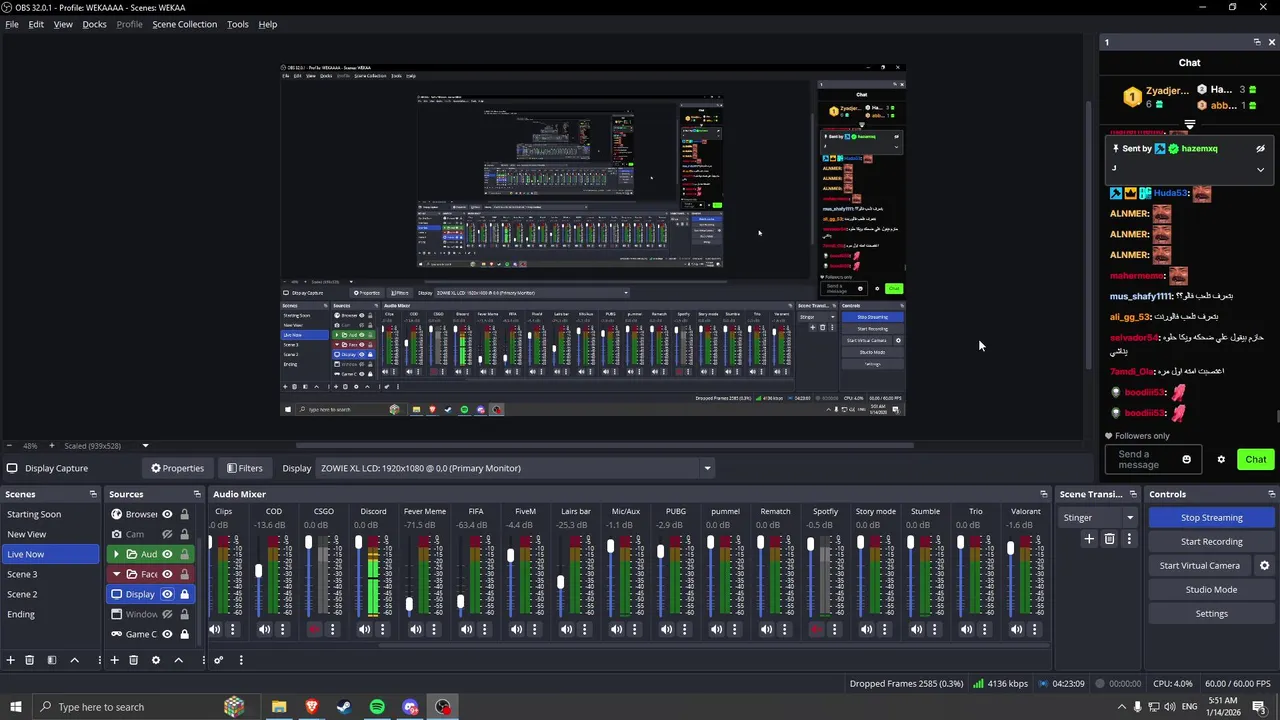Screen dimensions: 1280x720
Task: Open Steam from Windows taskbar
Action: coord(344,707)
